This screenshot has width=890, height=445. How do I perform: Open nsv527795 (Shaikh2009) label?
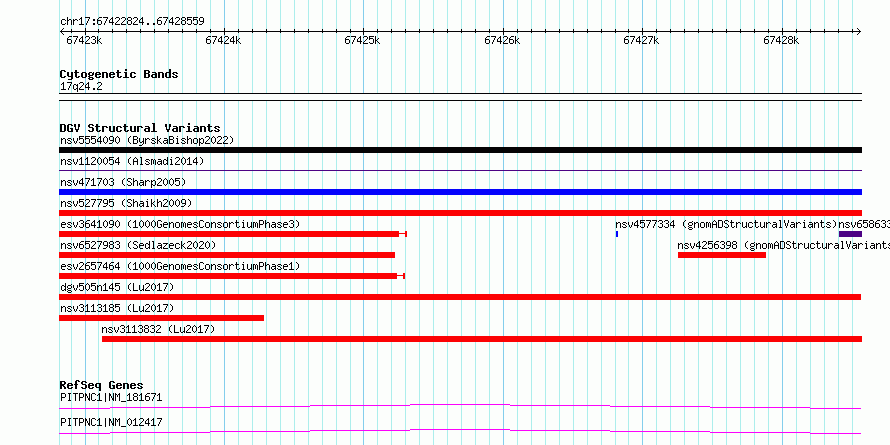(126, 203)
